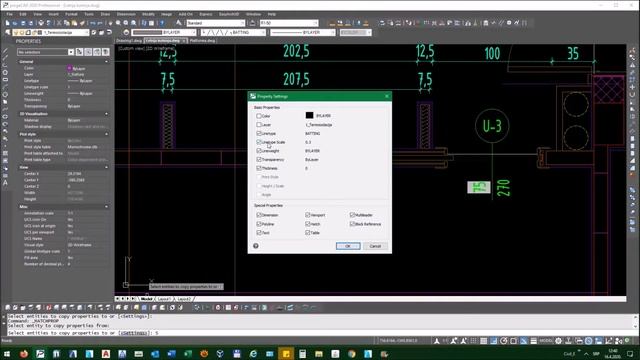Image resolution: width=640 pixels, height=360 pixels.
Task: Uncheck the Block Reference checkbox
Action: pos(352,224)
